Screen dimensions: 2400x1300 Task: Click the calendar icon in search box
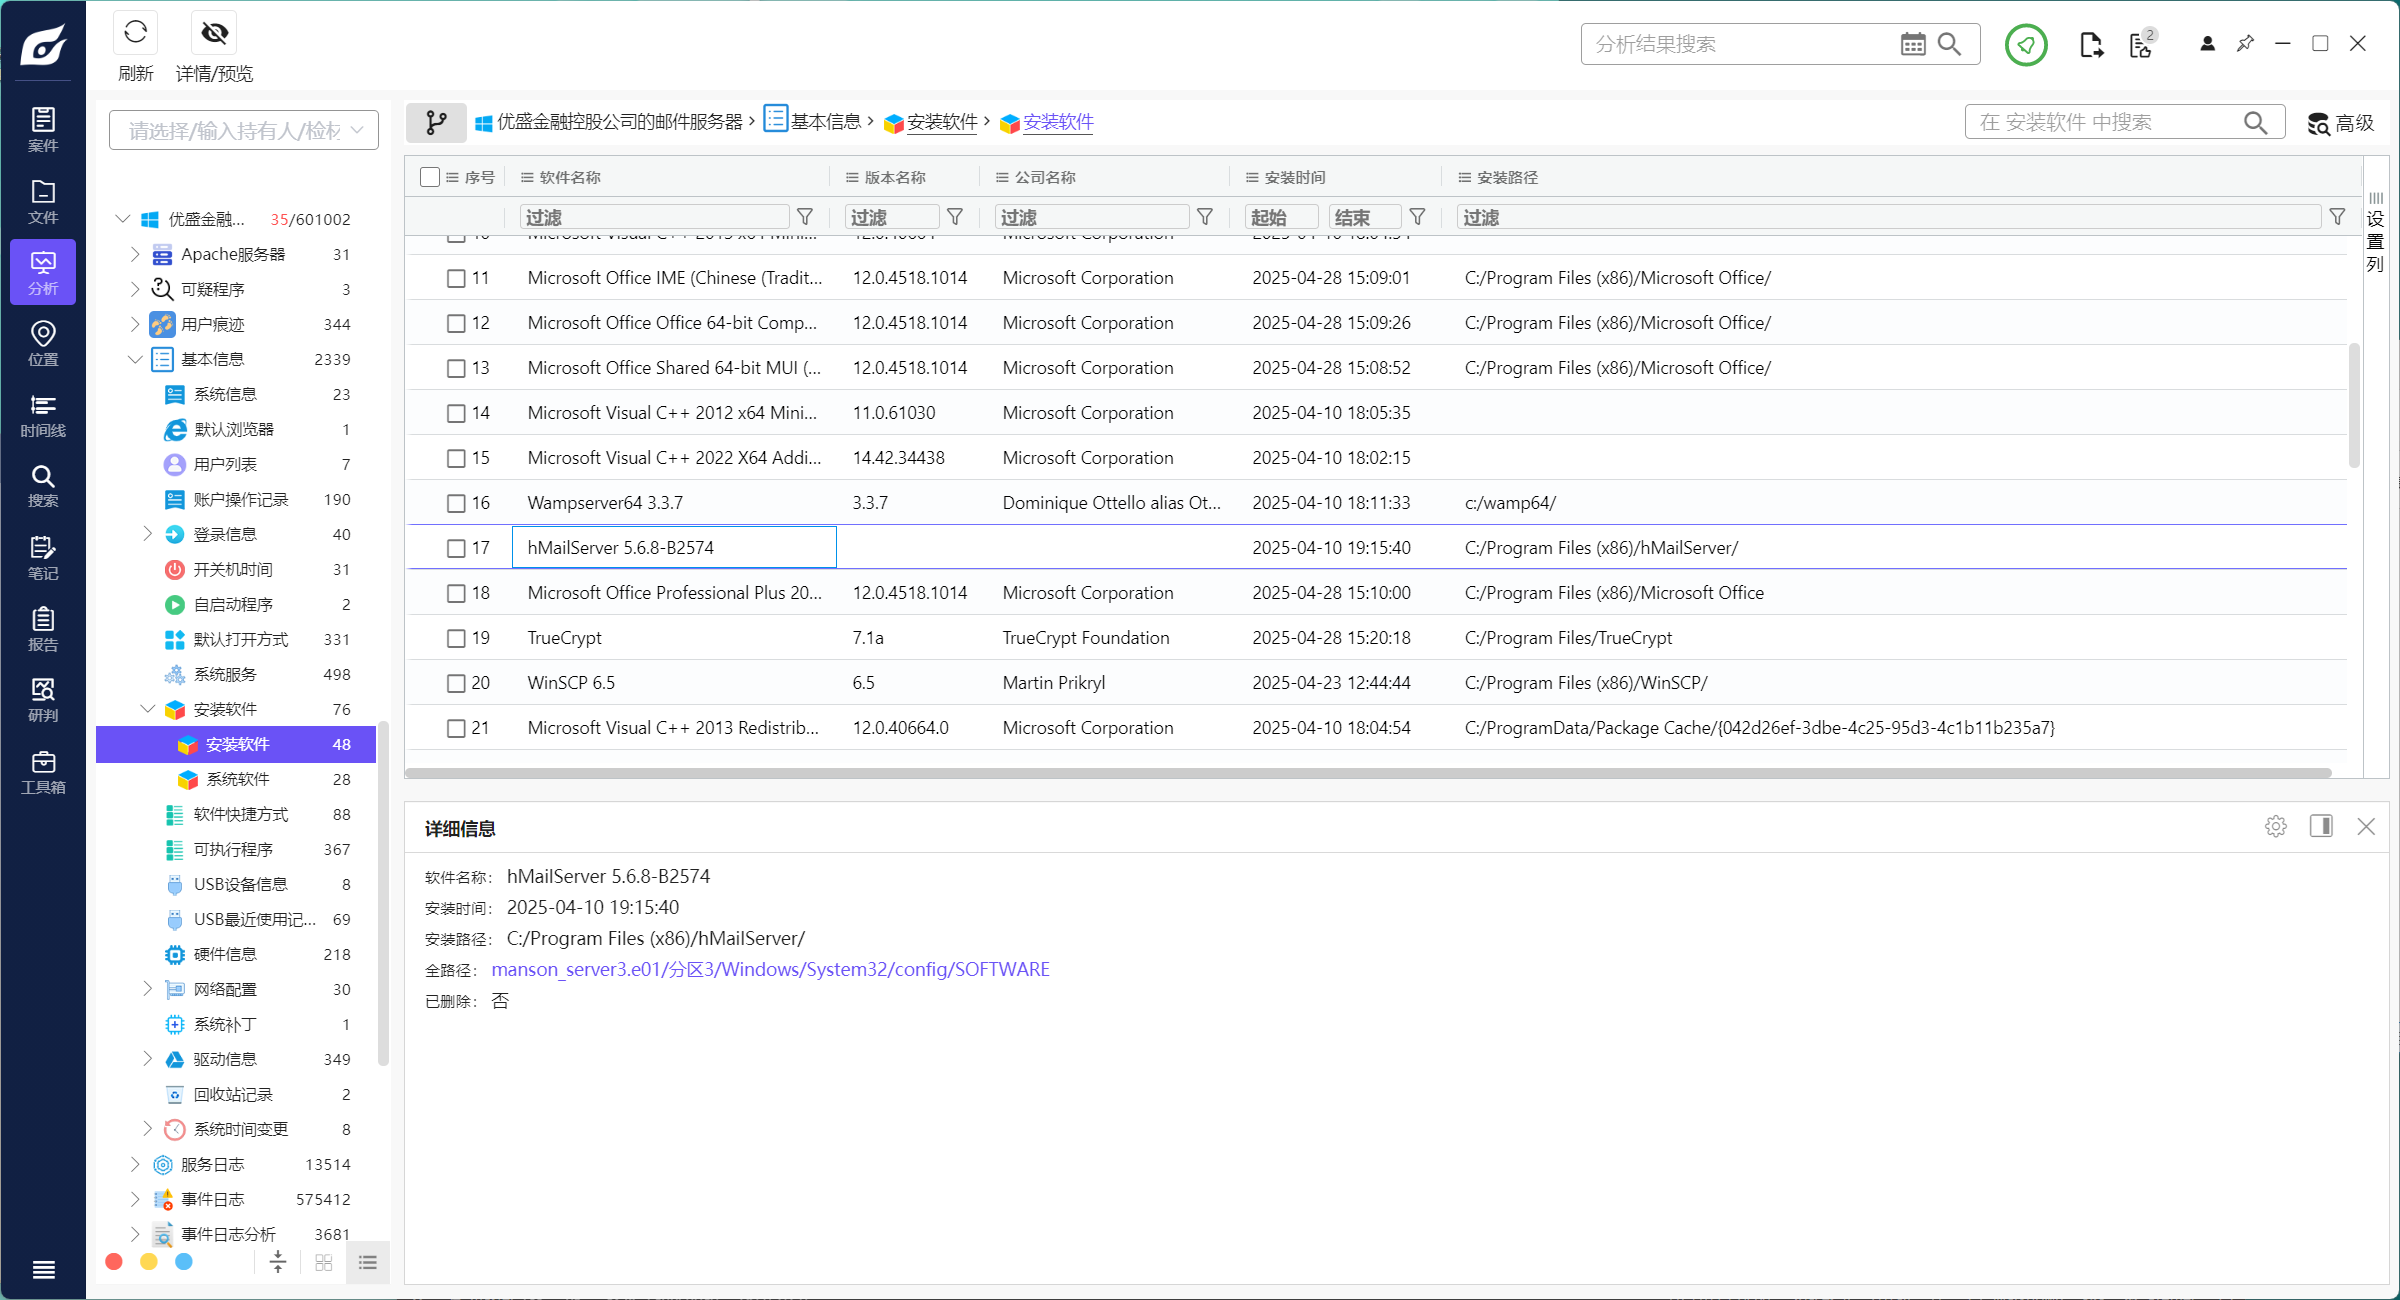point(1912,44)
